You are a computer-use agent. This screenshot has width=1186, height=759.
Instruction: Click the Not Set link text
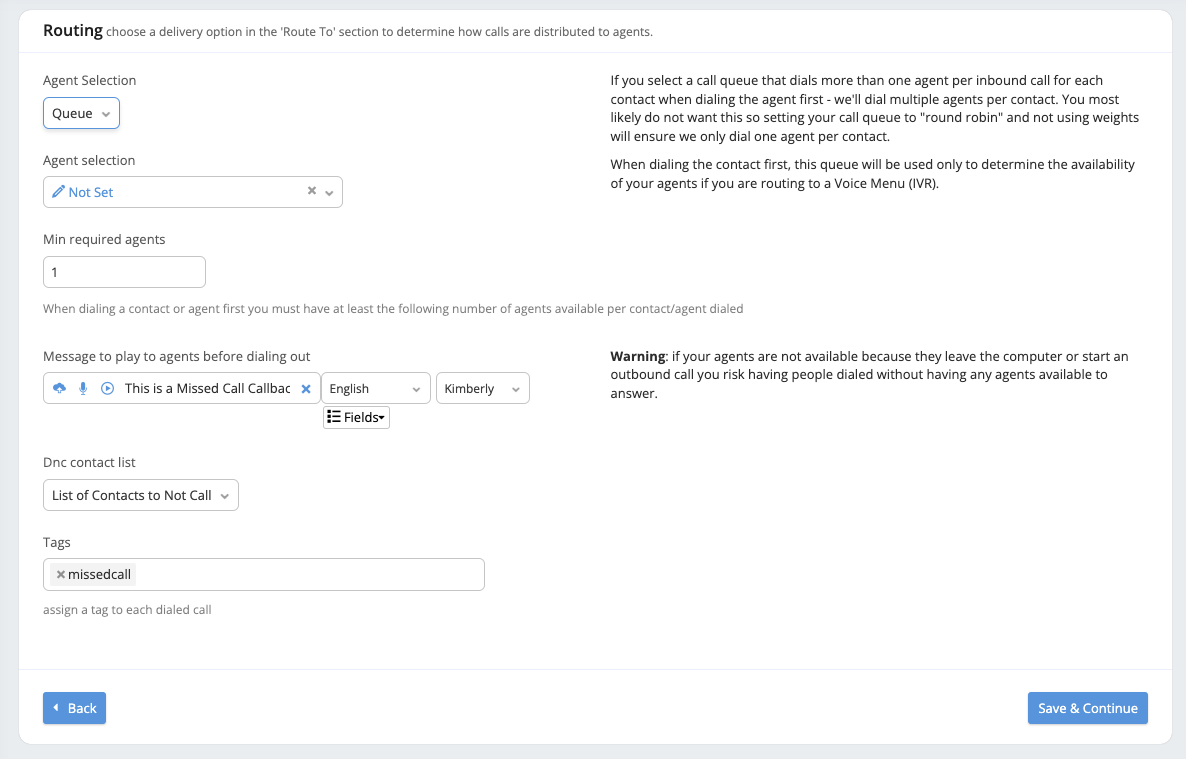point(91,192)
